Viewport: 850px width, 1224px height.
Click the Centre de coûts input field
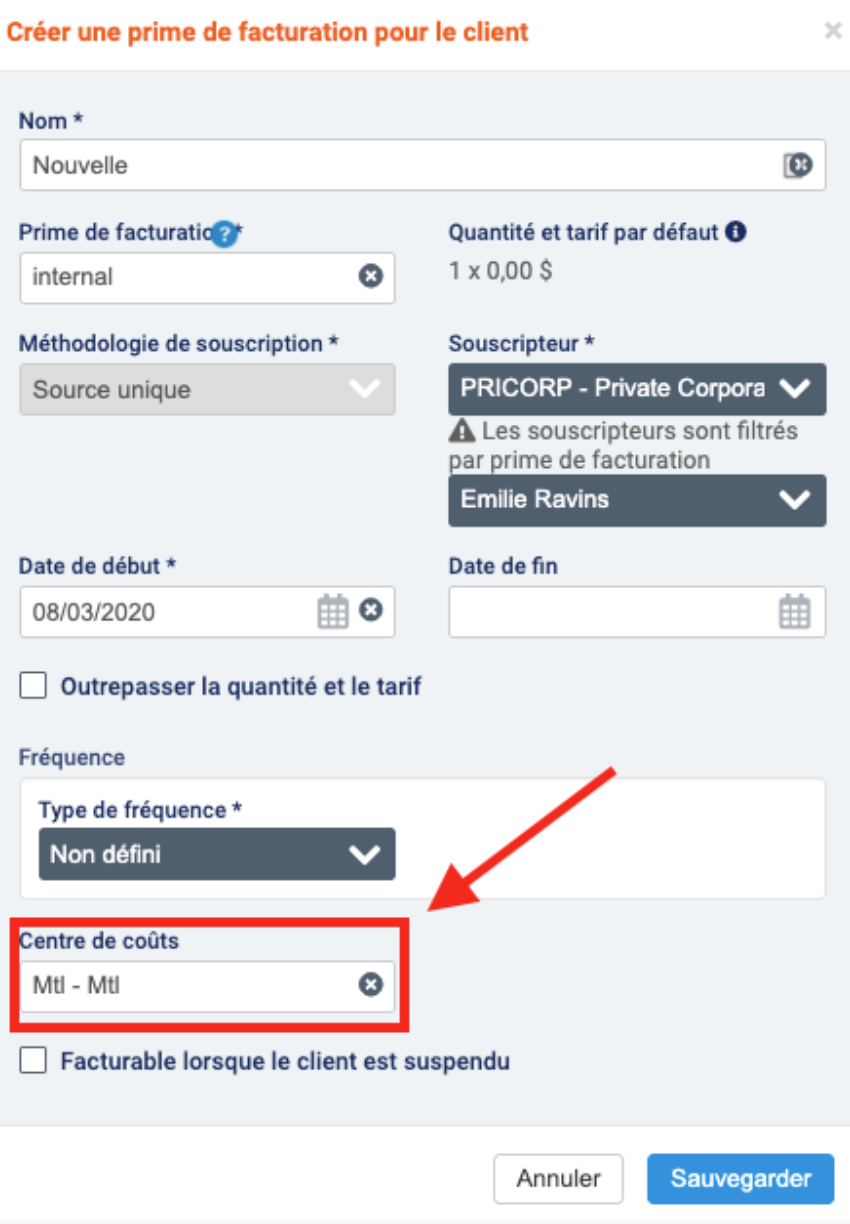(x=207, y=986)
